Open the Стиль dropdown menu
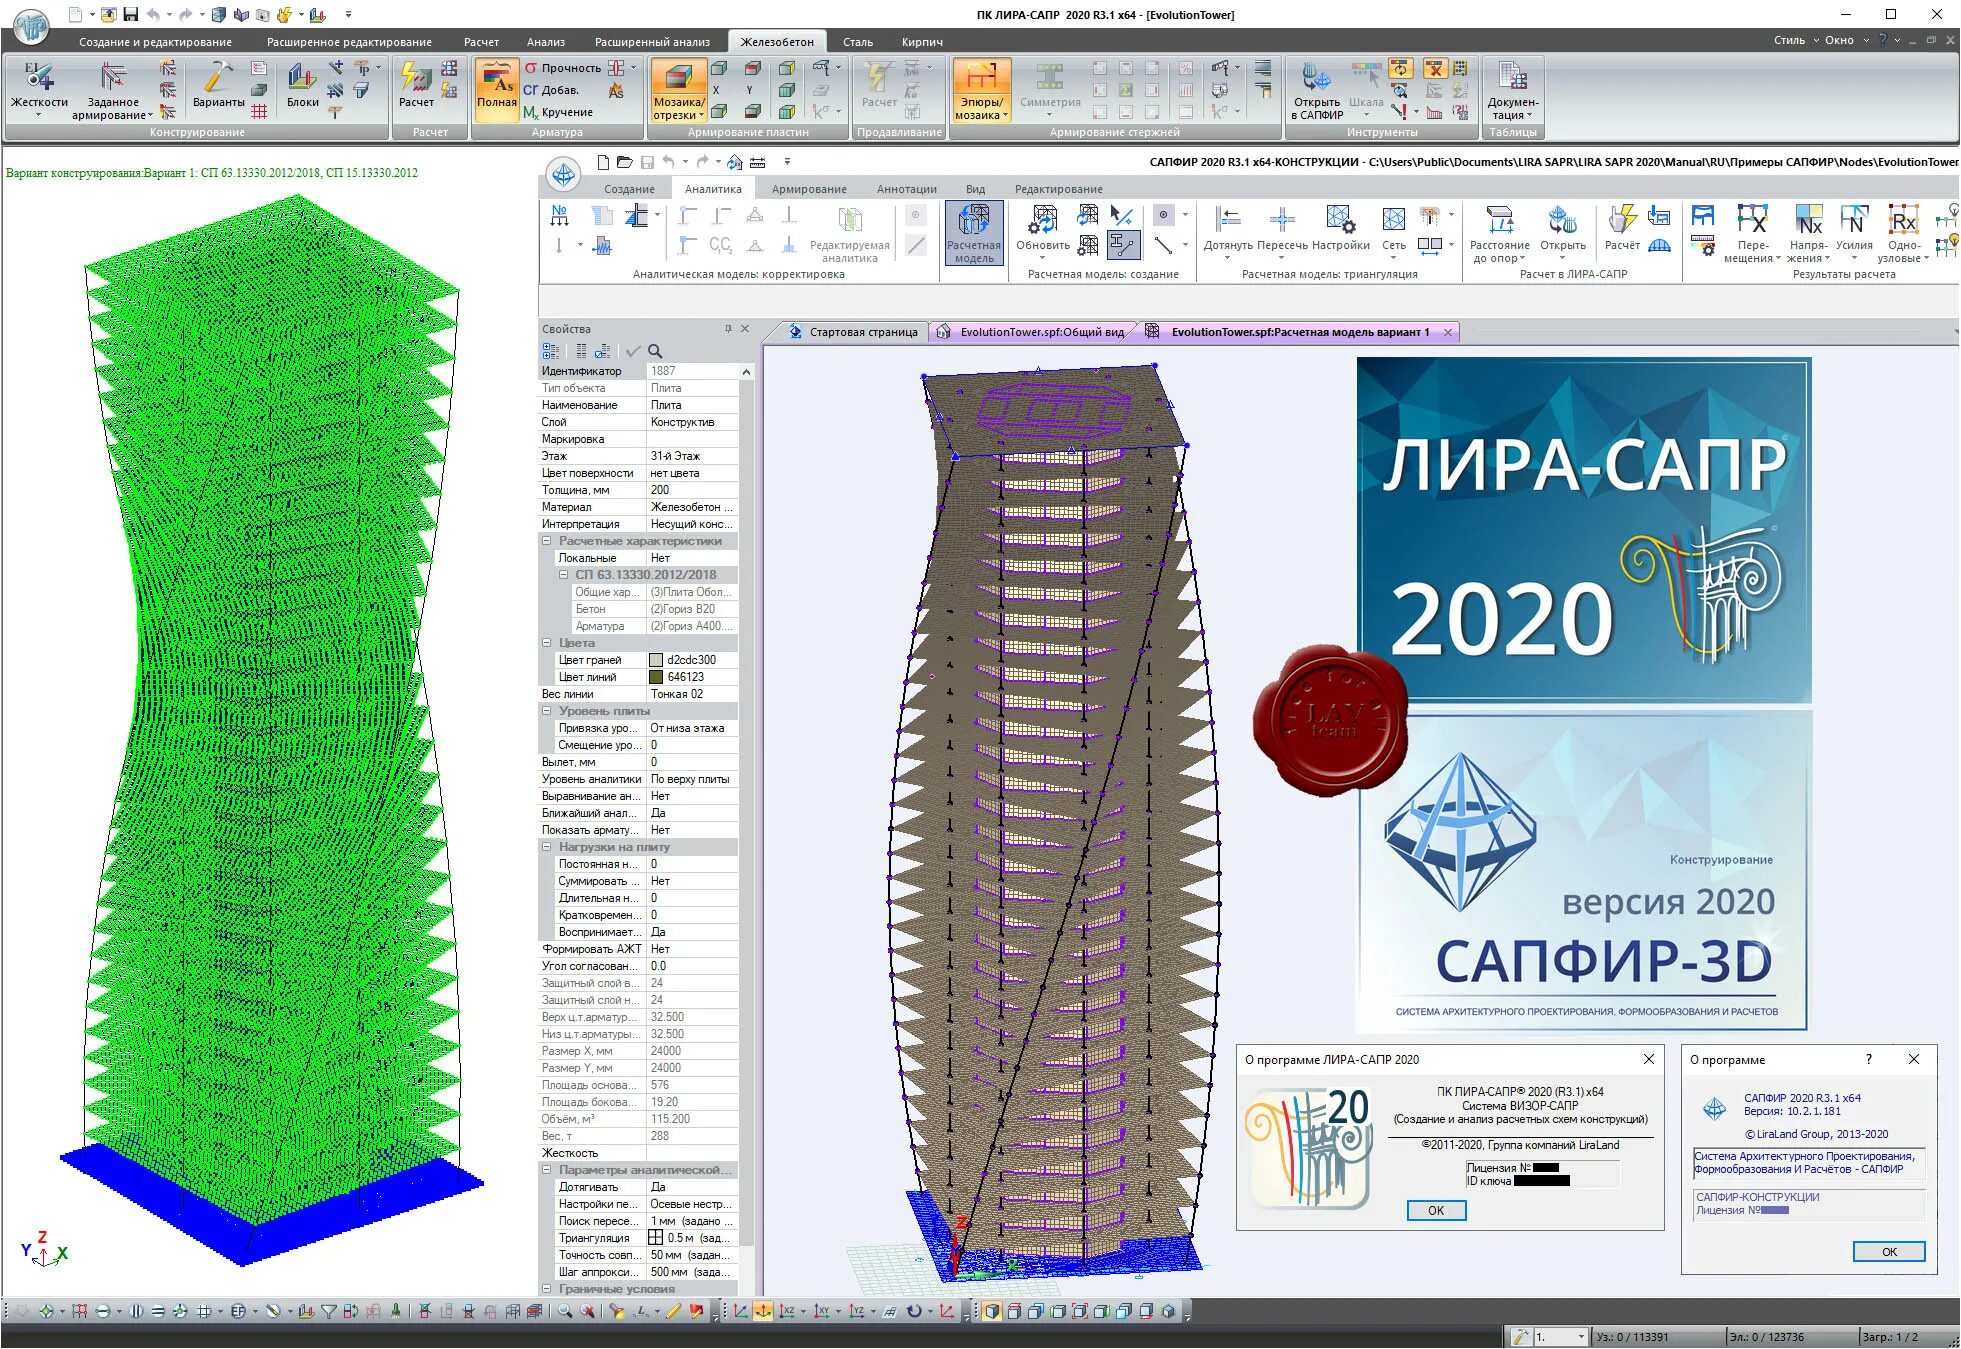The image size is (1961, 1349). pyautogui.click(x=1795, y=40)
